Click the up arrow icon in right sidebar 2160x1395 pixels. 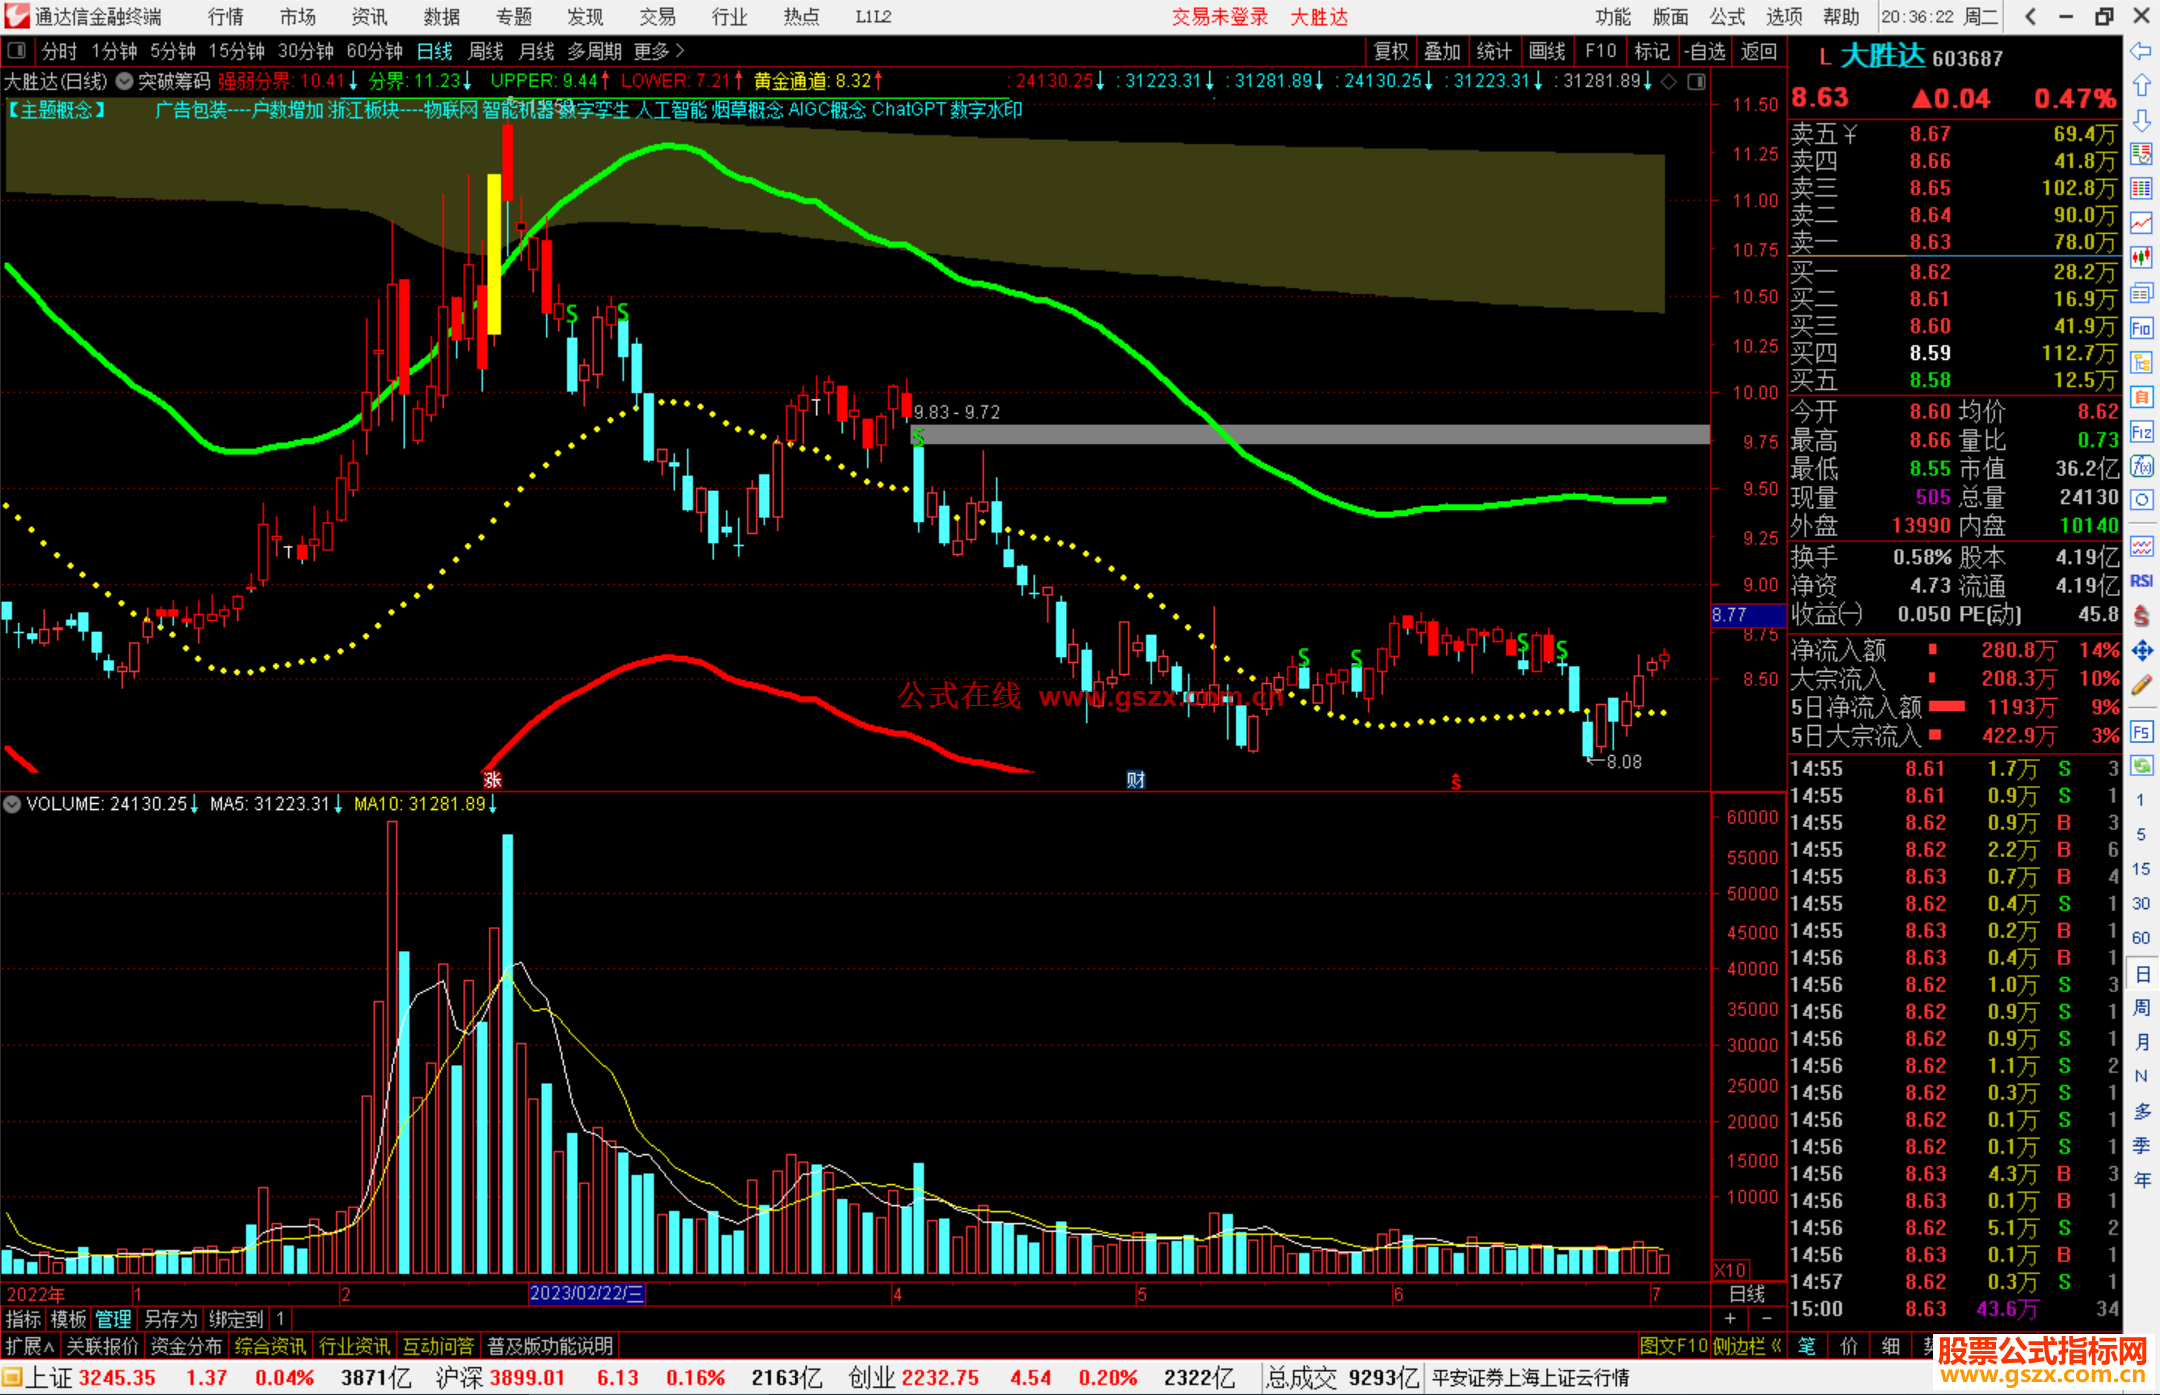click(x=2141, y=86)
